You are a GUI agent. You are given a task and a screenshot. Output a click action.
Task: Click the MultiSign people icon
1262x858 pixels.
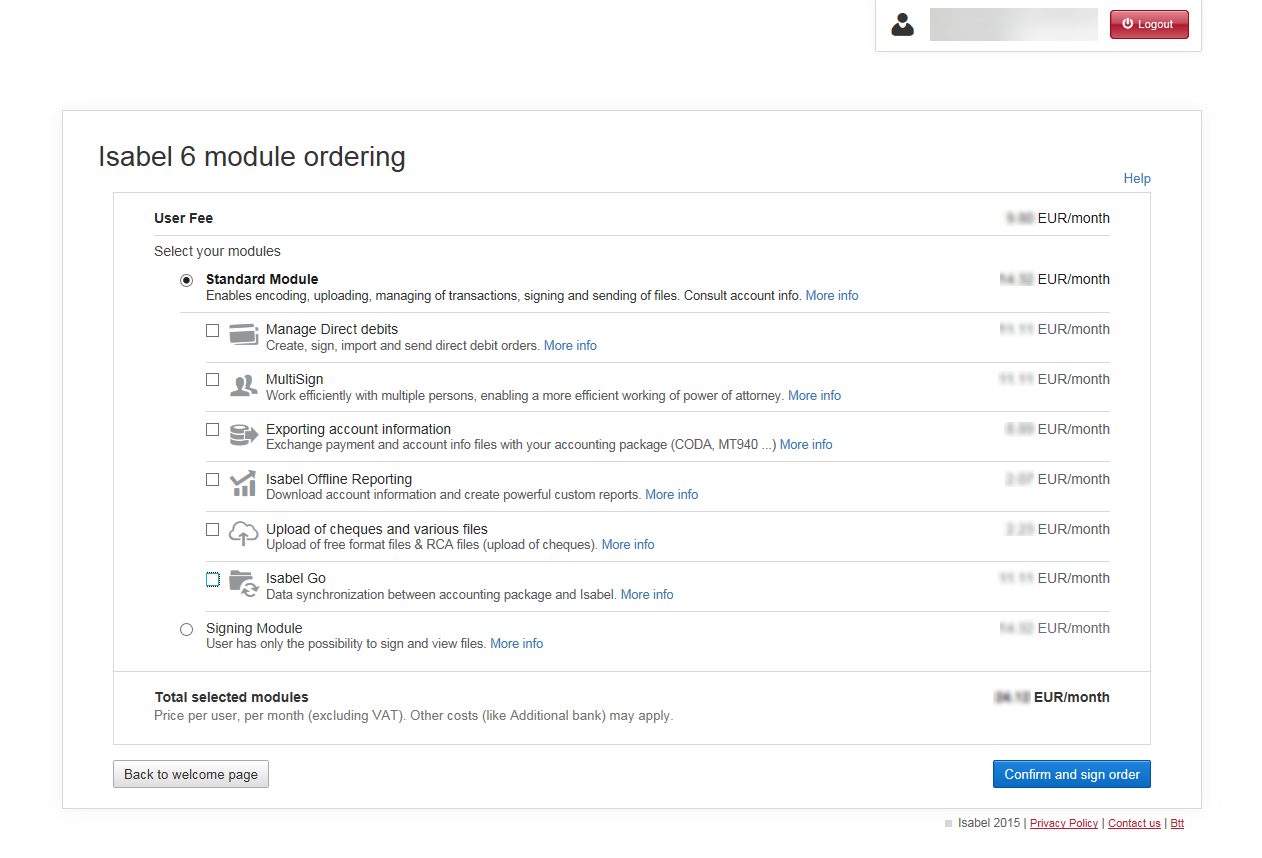(244, 385)
